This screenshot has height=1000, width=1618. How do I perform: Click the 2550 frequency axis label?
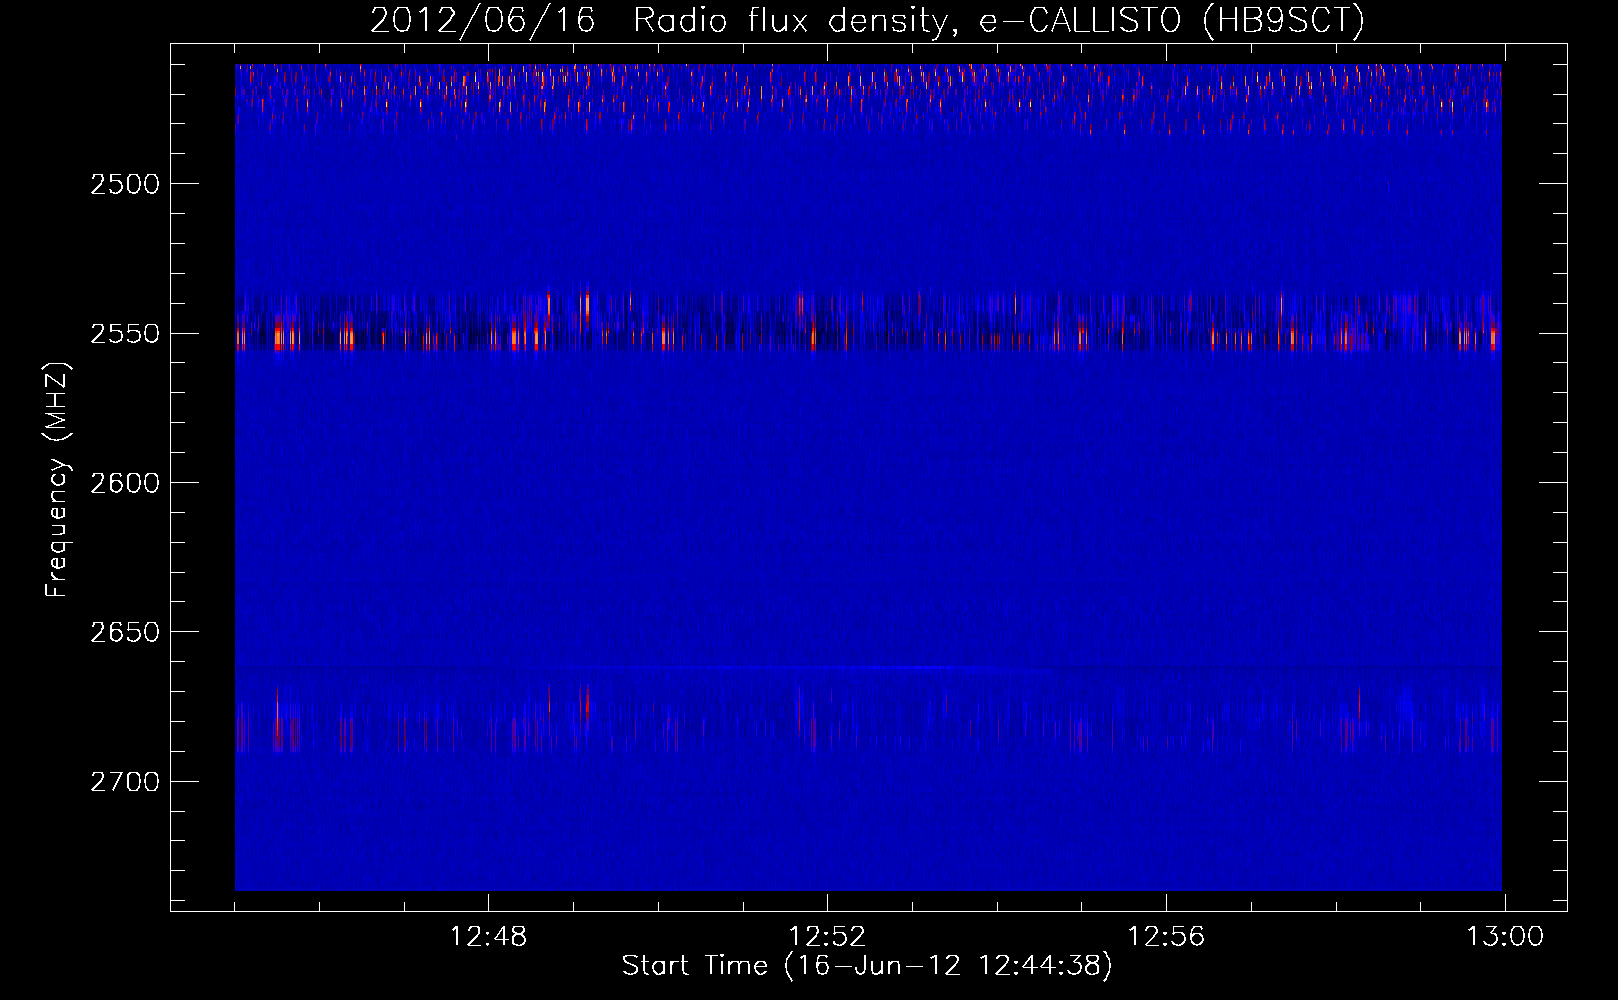pos(124,334)
